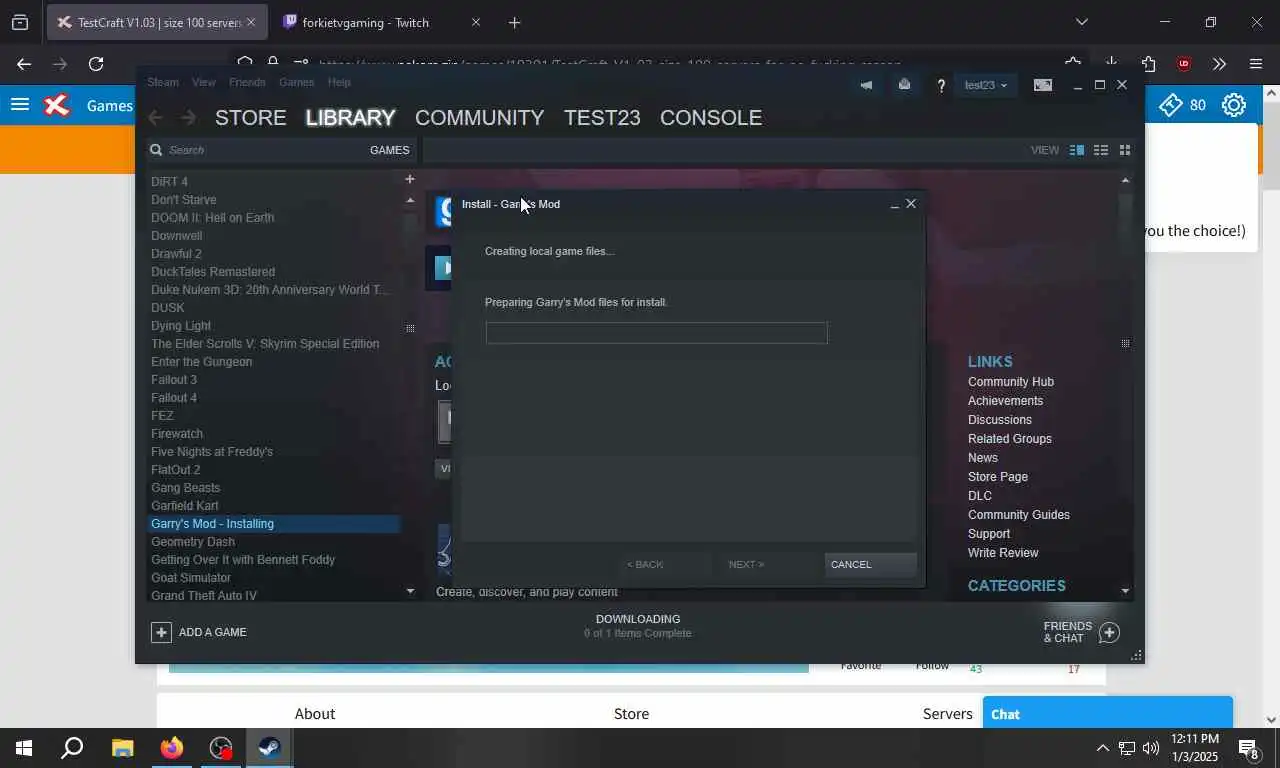Open Firefox application menu

tap(1256, 64)
